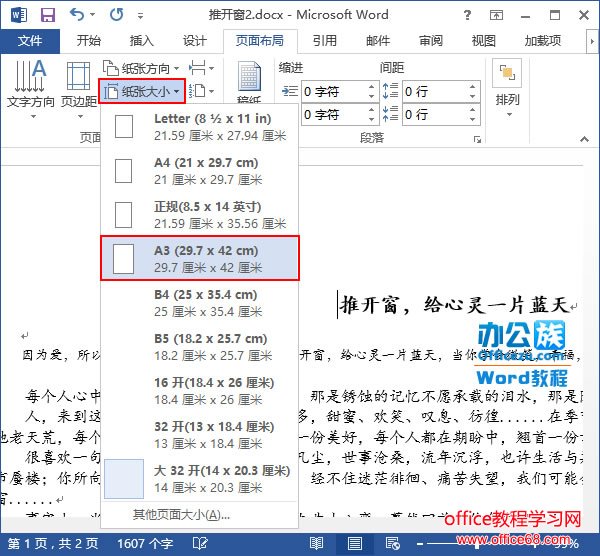Choose B5 (18.2 x 25.7 cm) paper size
Viewport: 600px width, 556px height.
199,347
